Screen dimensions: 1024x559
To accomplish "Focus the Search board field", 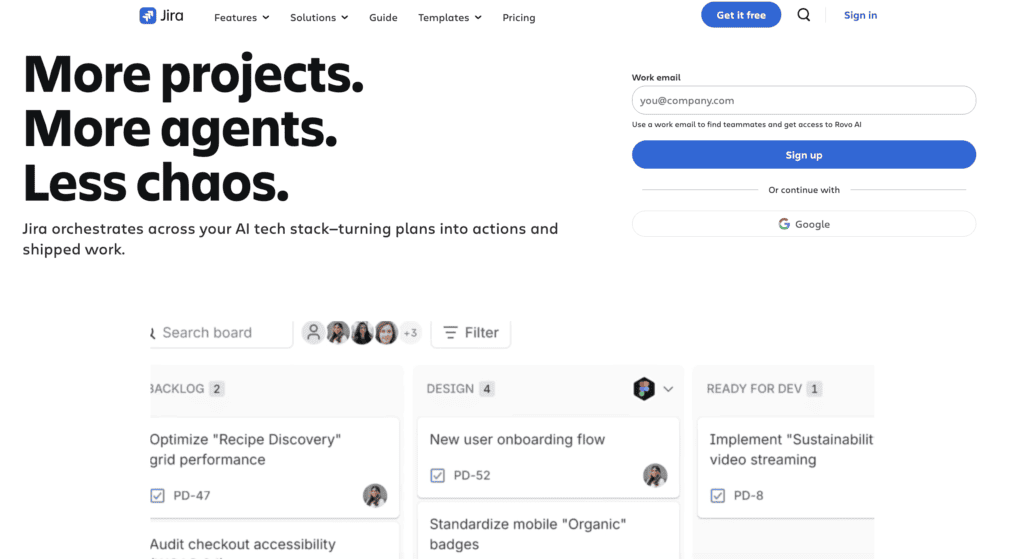I will tap(221, 333).
